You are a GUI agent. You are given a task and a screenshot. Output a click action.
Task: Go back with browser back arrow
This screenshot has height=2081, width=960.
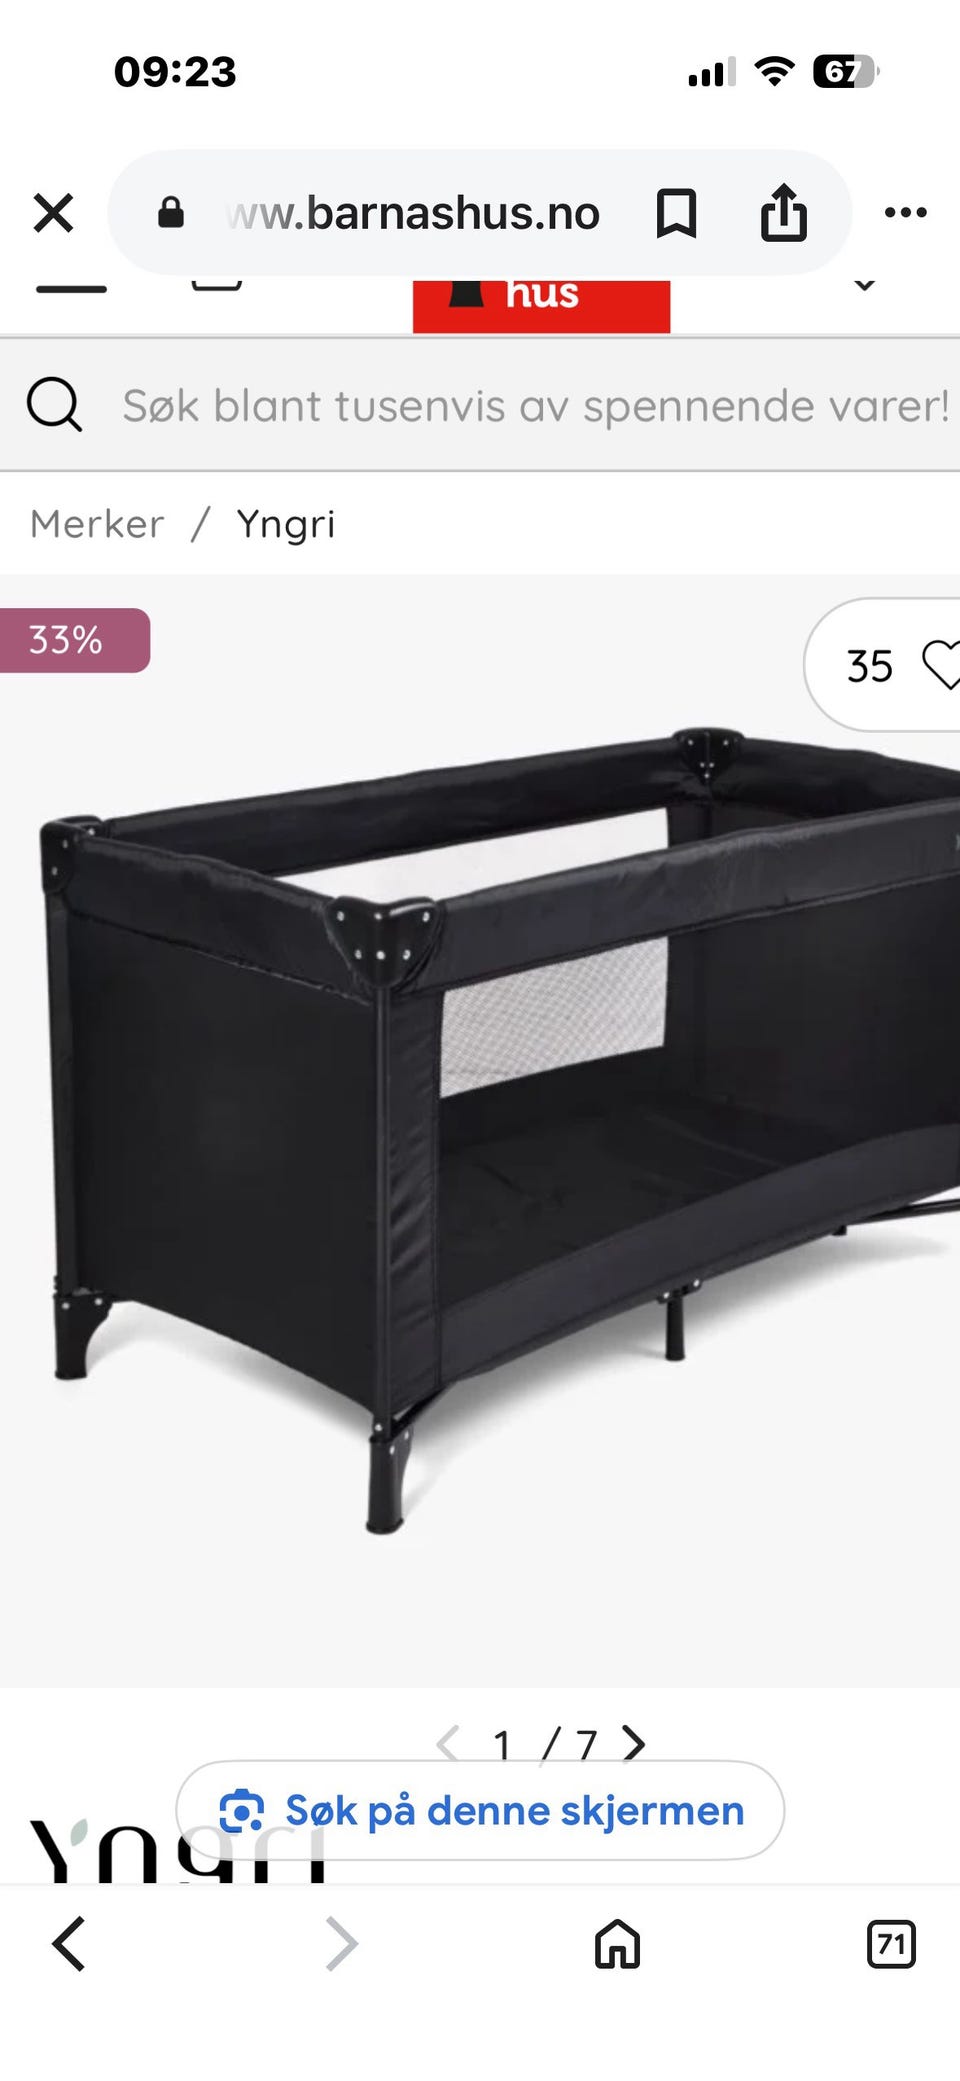(x=68, y=1944)
